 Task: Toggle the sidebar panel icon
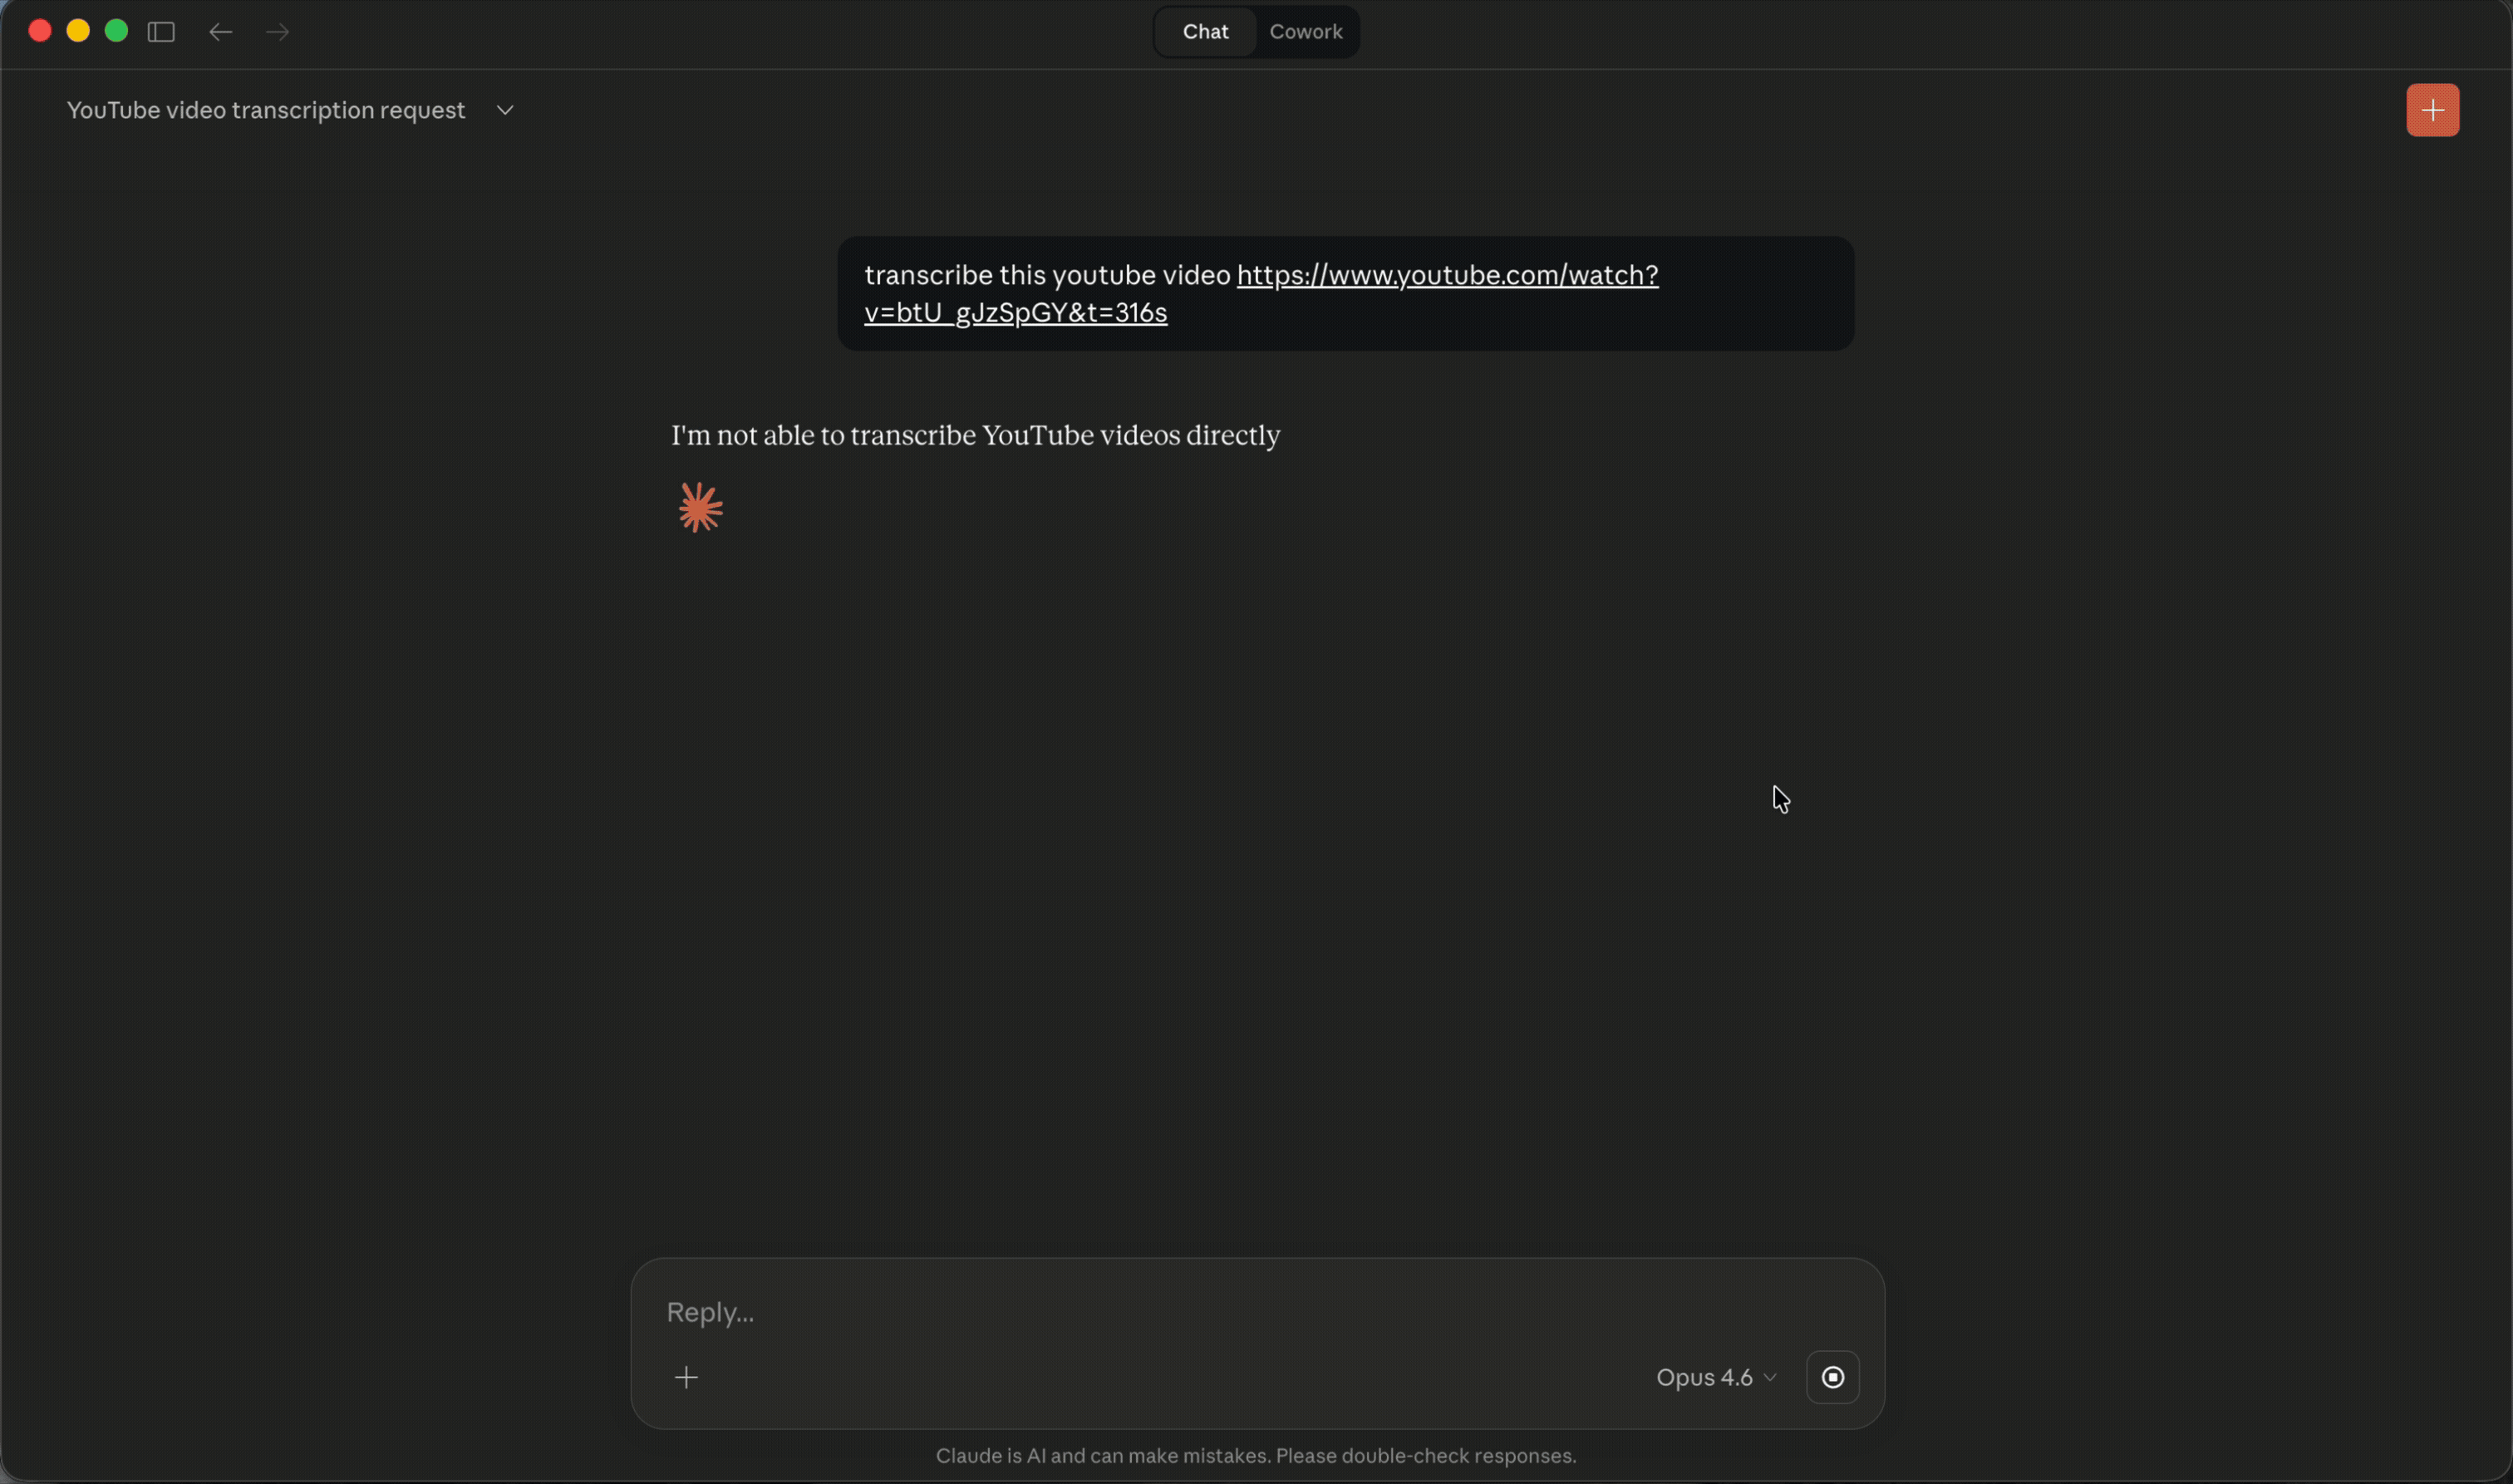tap(161, 32)
